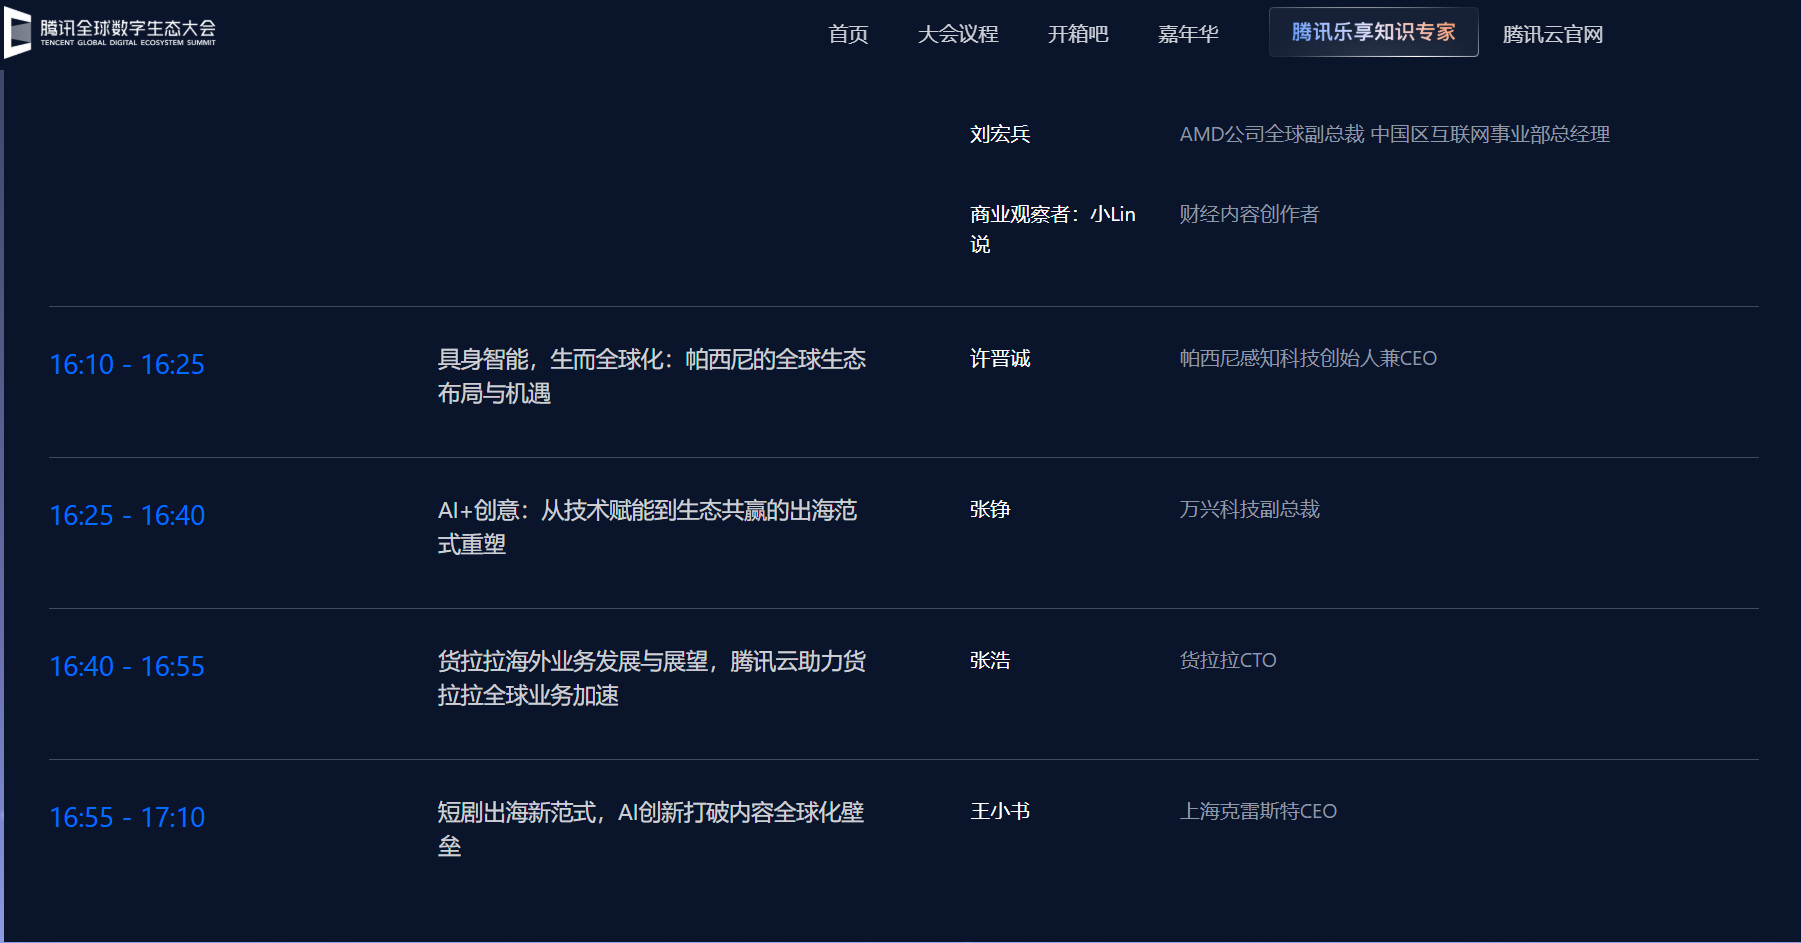Click speaker 商业观察者：小Lin说

(x=1053, y=229)
